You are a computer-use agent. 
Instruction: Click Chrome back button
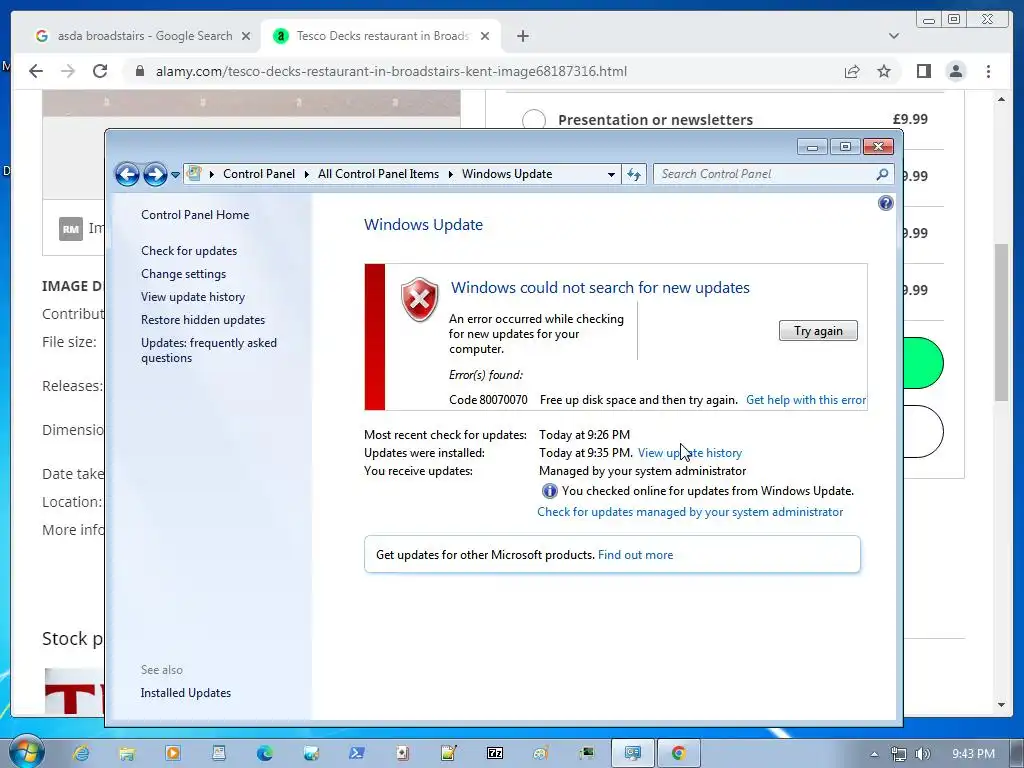[x=36, y=71]
